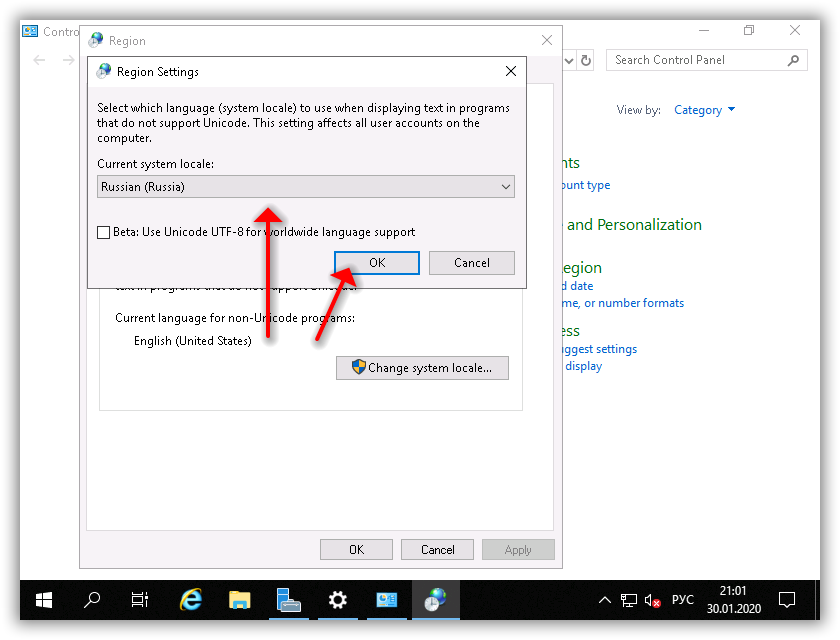840x640 pixels.
Task: Confirm Region Settings with OK
Action: tap(376, 263)
